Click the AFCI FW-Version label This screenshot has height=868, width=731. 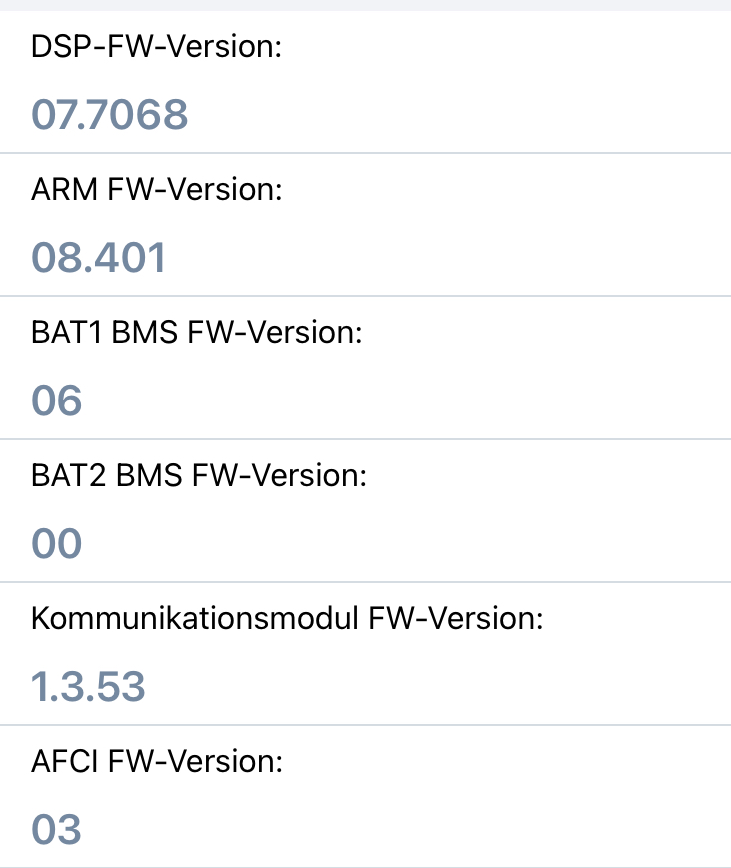(157, 762)
